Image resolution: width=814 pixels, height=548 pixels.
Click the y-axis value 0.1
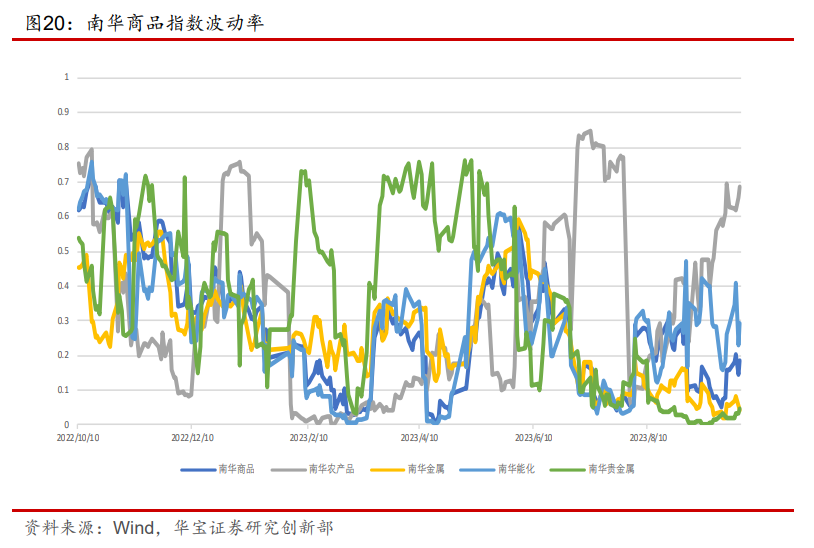63,390
